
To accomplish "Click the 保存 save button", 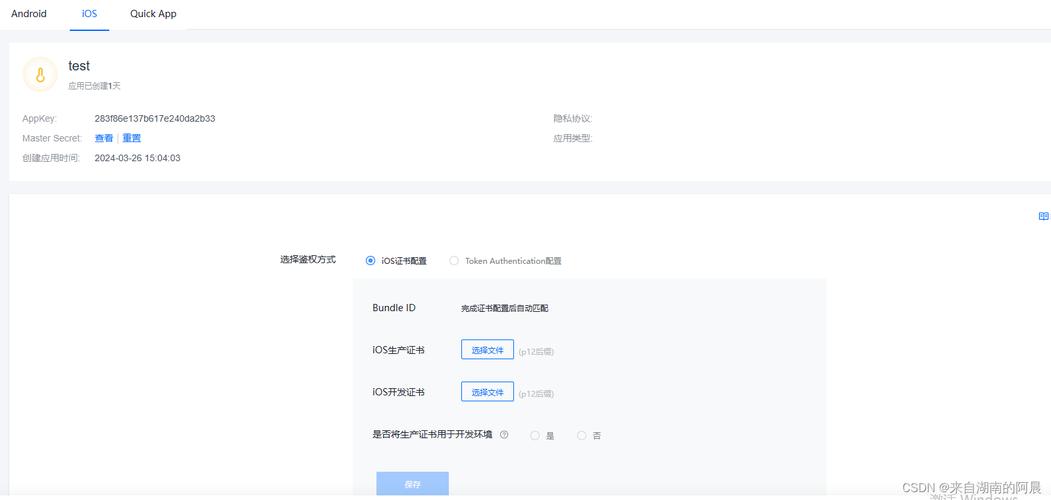I will [x=412, y=484].
